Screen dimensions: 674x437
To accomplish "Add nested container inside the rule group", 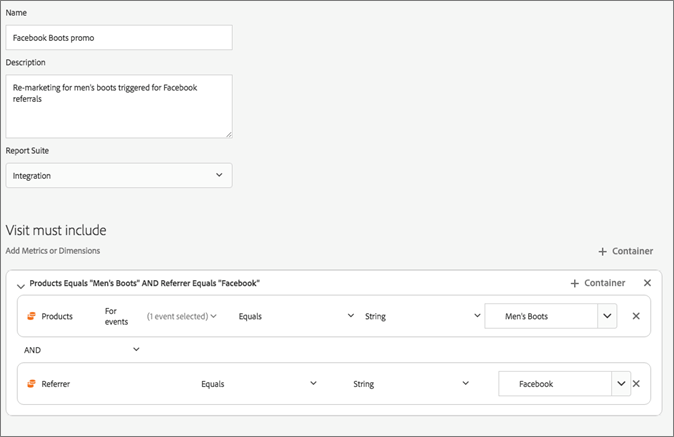I will point(597,283).
